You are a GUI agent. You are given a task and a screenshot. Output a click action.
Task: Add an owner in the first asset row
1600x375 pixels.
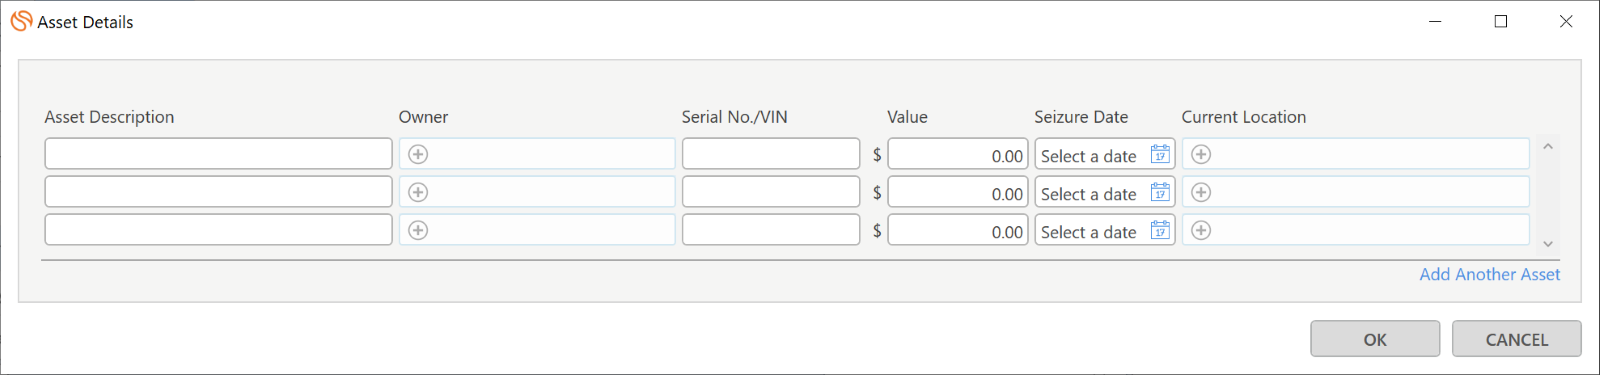[418, 154]
